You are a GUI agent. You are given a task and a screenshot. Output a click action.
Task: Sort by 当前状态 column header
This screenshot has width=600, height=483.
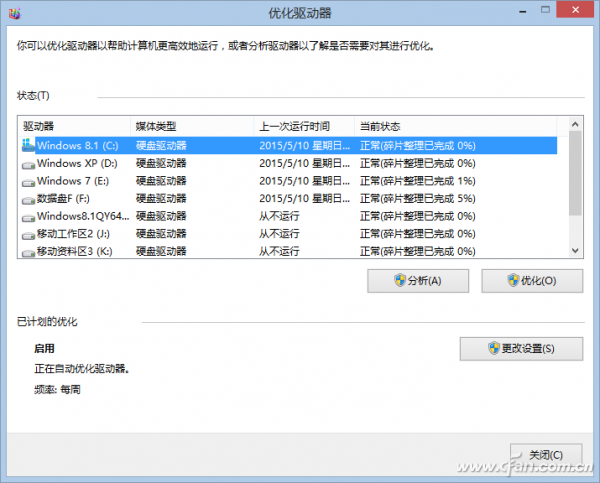point(455,126)
